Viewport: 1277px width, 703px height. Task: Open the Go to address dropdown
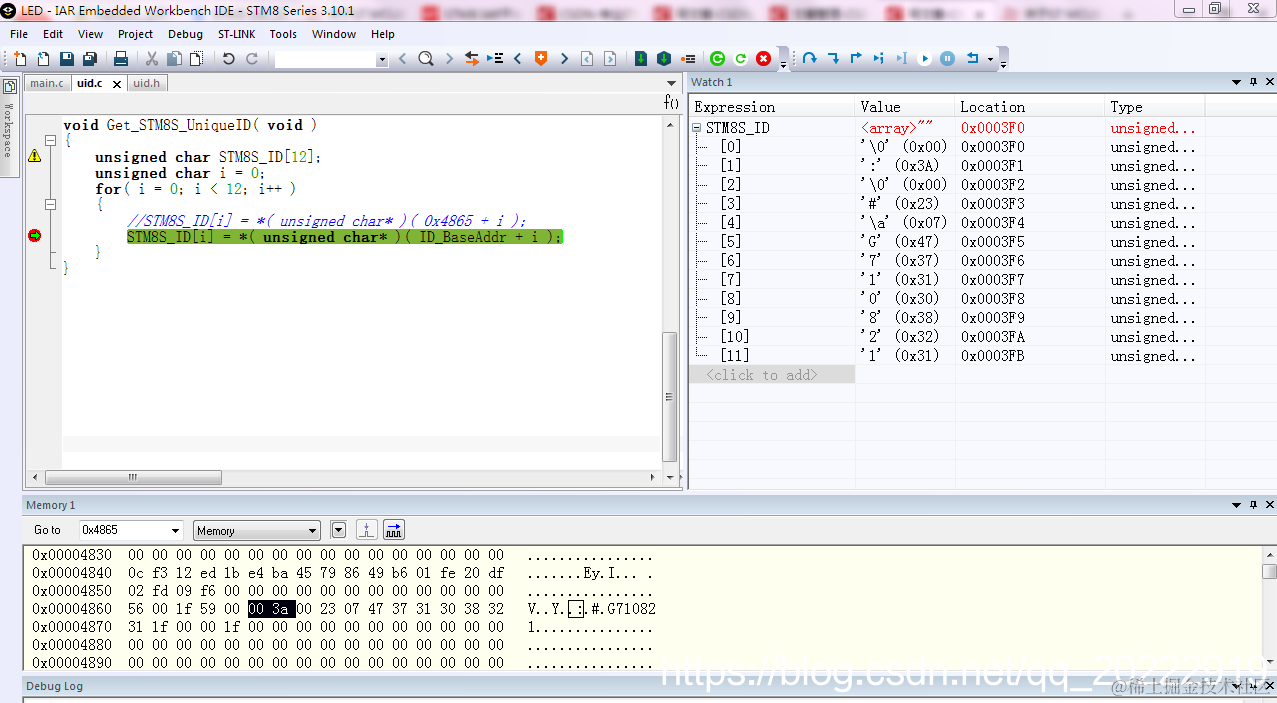(x=176, y=531)
